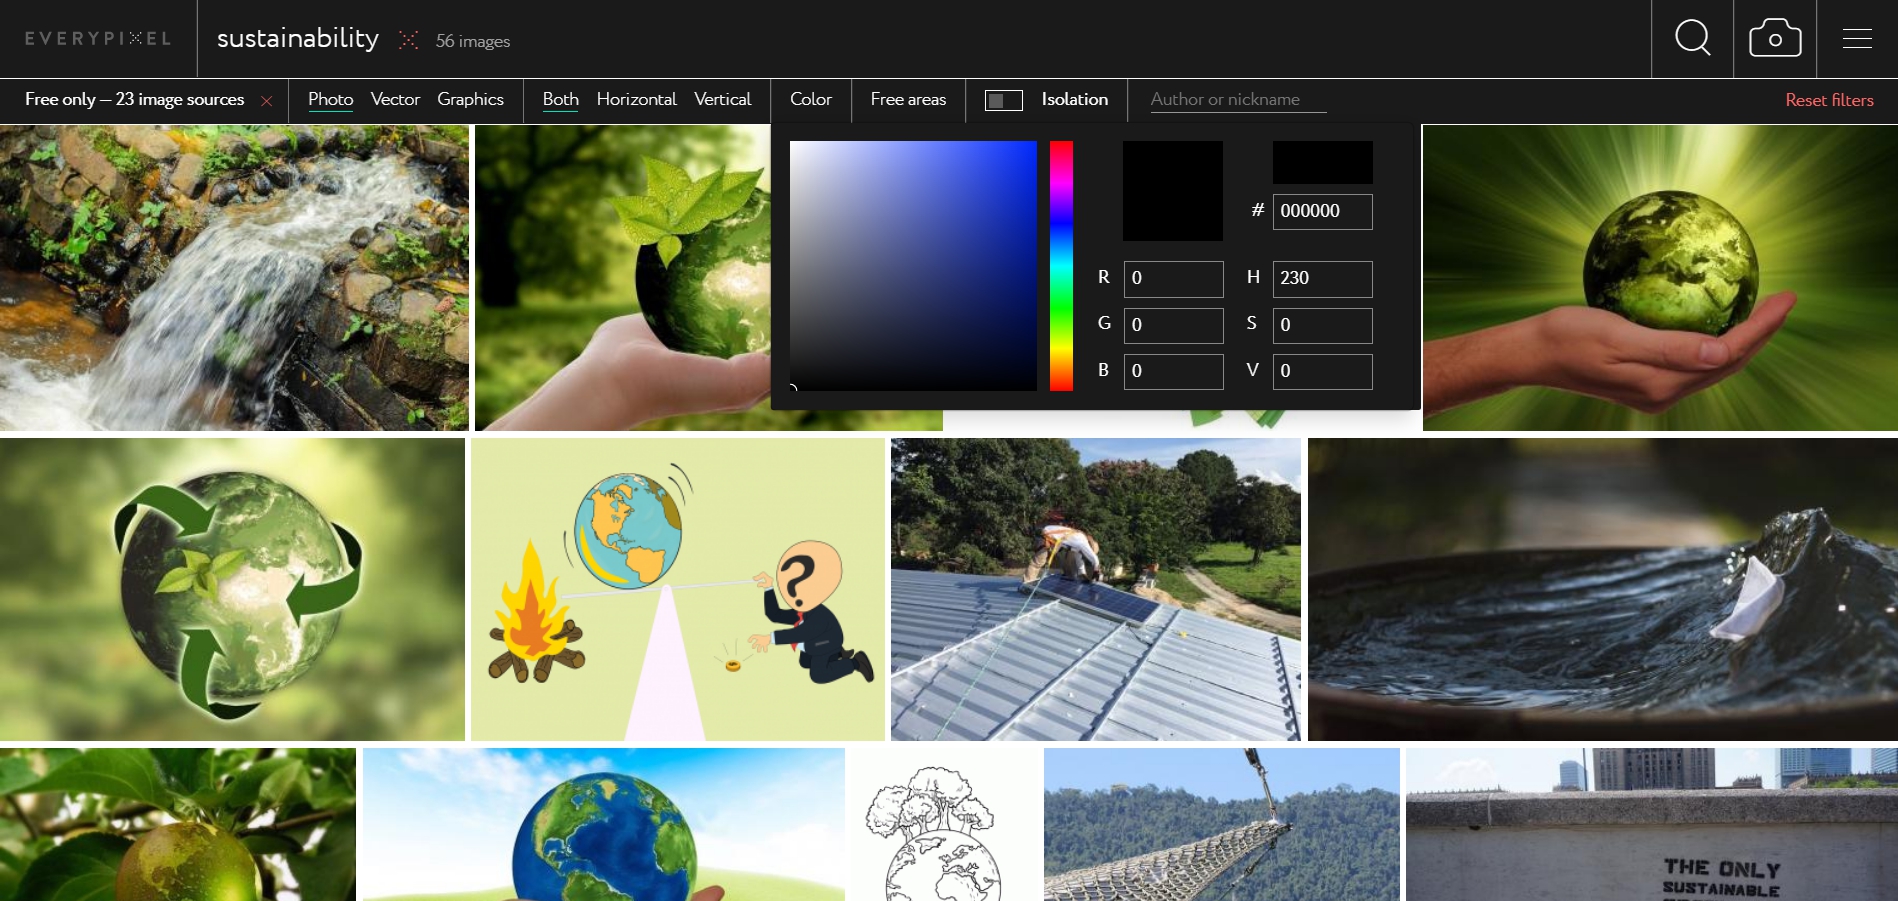Open the hamburger menu
The width and height of the screenshot is (1898, 901).
1857,38
